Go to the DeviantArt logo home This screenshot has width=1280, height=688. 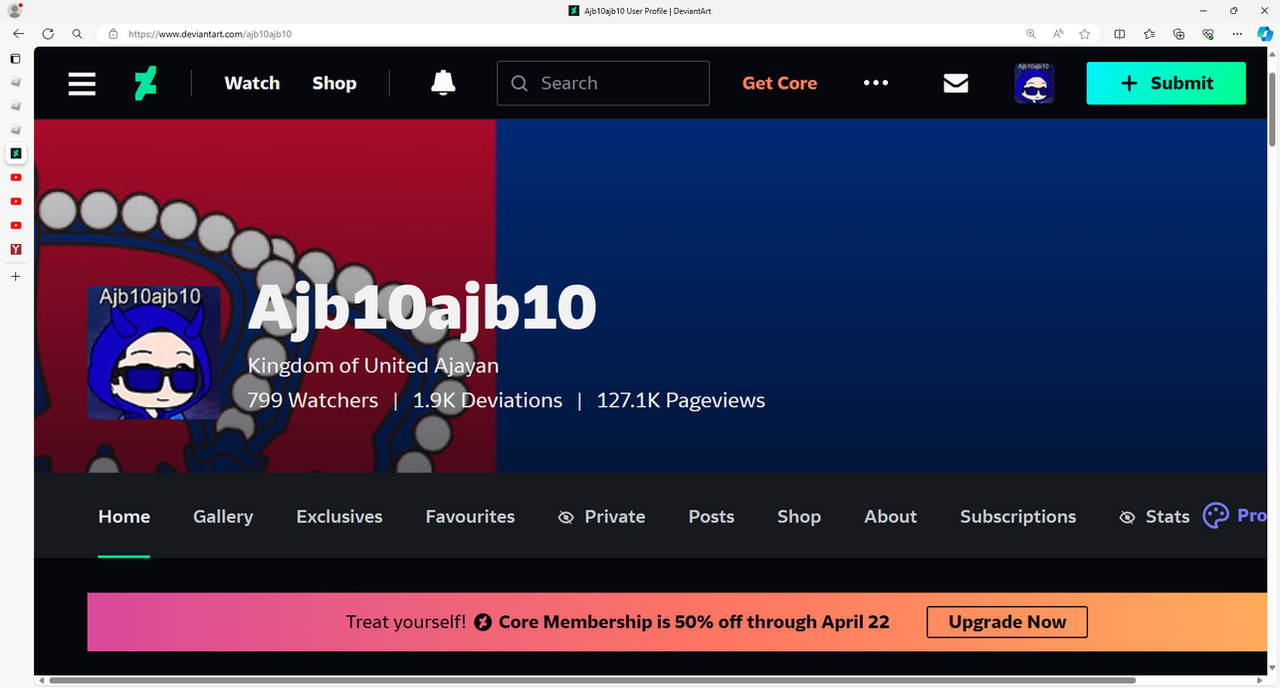[x=146, y=83]
